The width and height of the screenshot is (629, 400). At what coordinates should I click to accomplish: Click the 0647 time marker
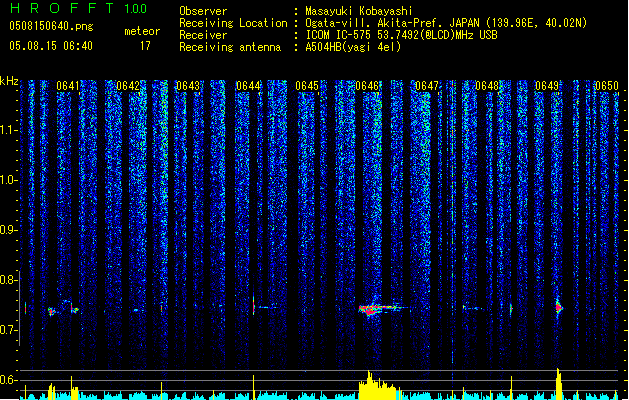tap(427, 86)
